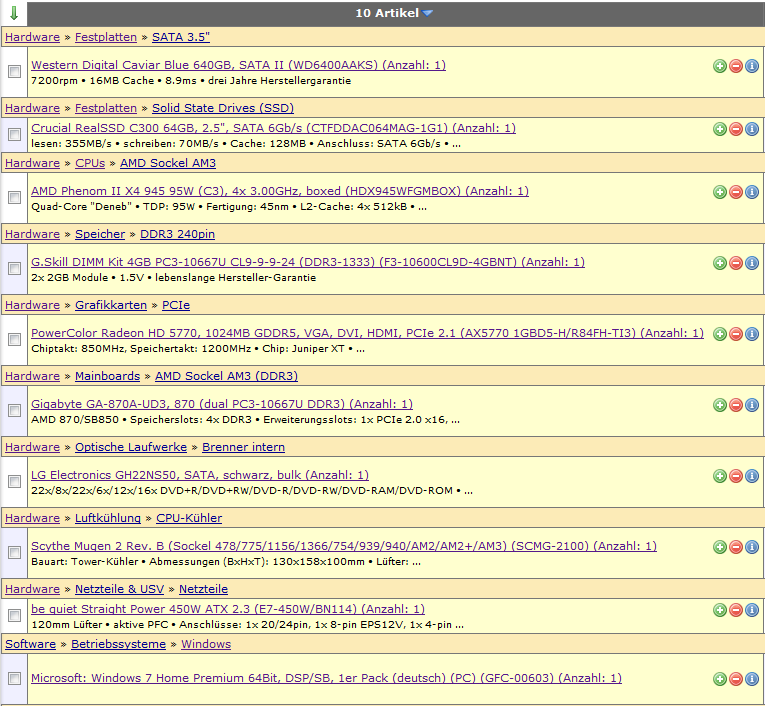Viewport: 765px width, 706px height.
Task: Click info icon for LG GH22NS50
Action: coord(752,476)
